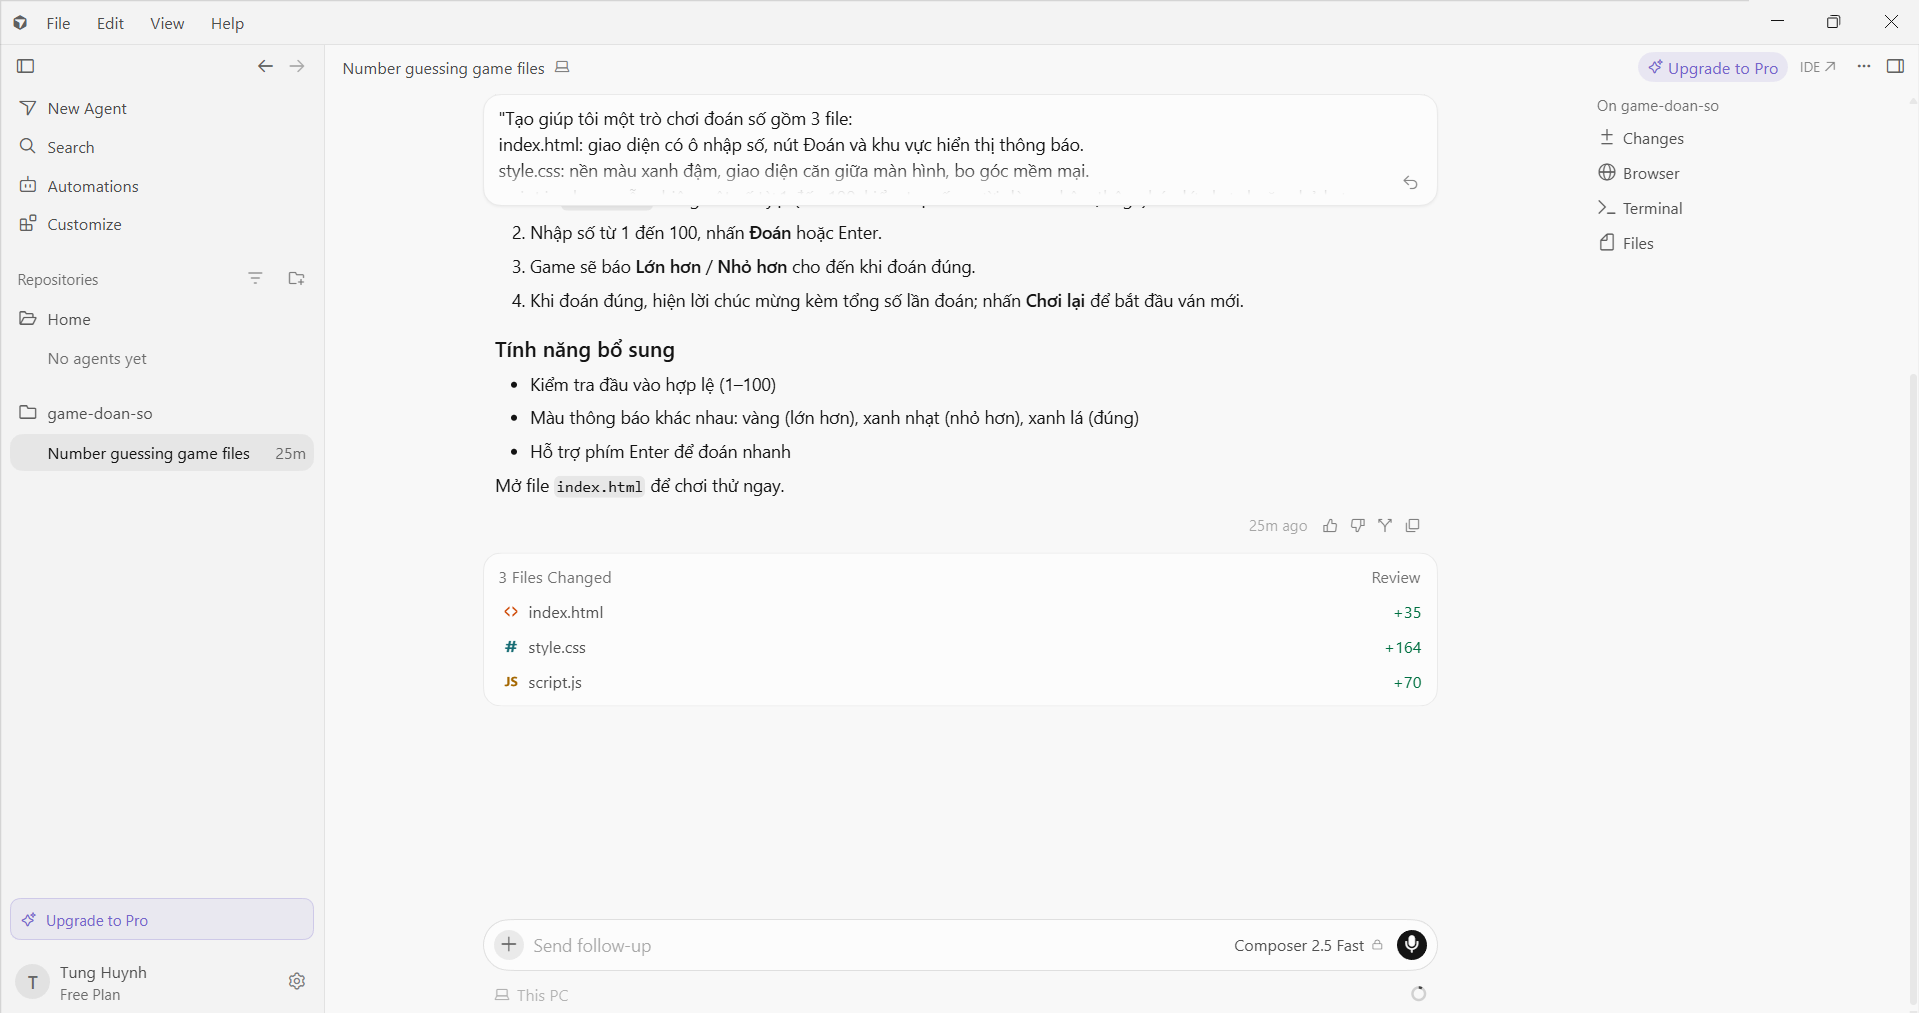1919x1013 pixels.
Task: Open the View menu
Action: [x=167, y=23]
